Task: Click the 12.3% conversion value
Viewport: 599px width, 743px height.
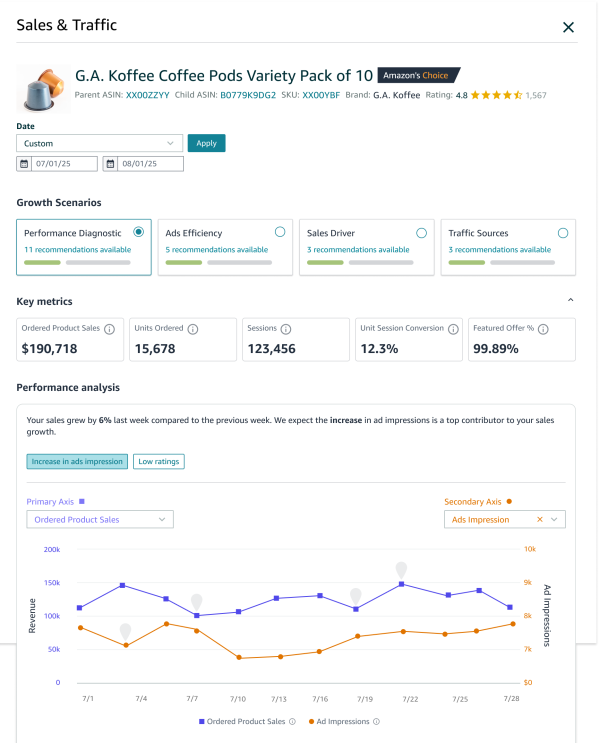Action: point(379,349)
